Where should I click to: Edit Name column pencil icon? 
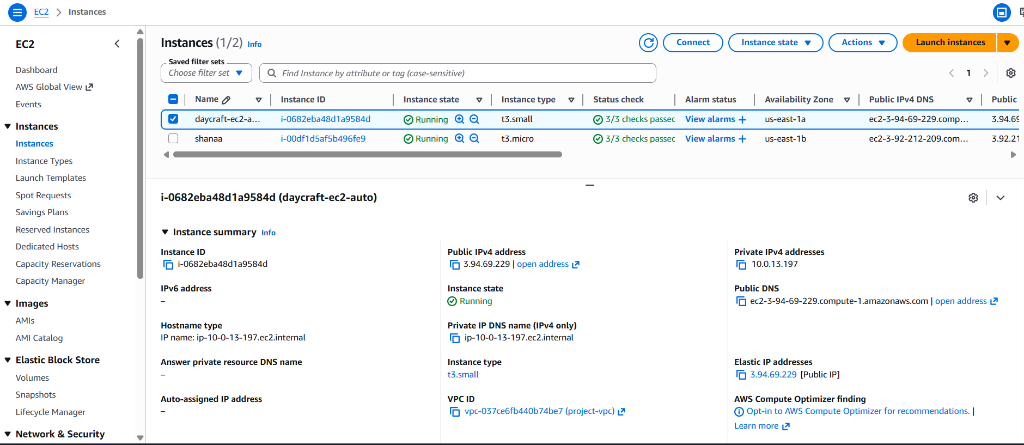click(227, 100)
